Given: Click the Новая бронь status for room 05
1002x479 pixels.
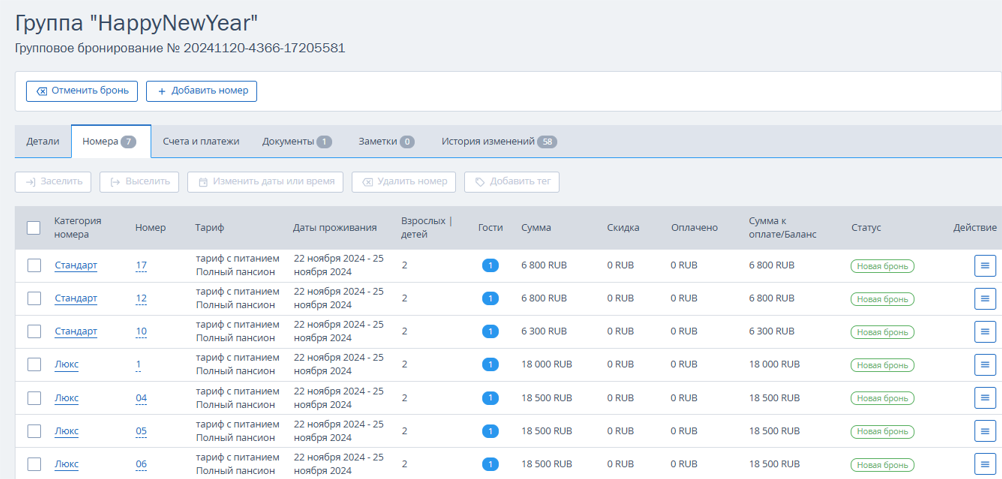Looking at the screenshot, I should tap(882, 432).
